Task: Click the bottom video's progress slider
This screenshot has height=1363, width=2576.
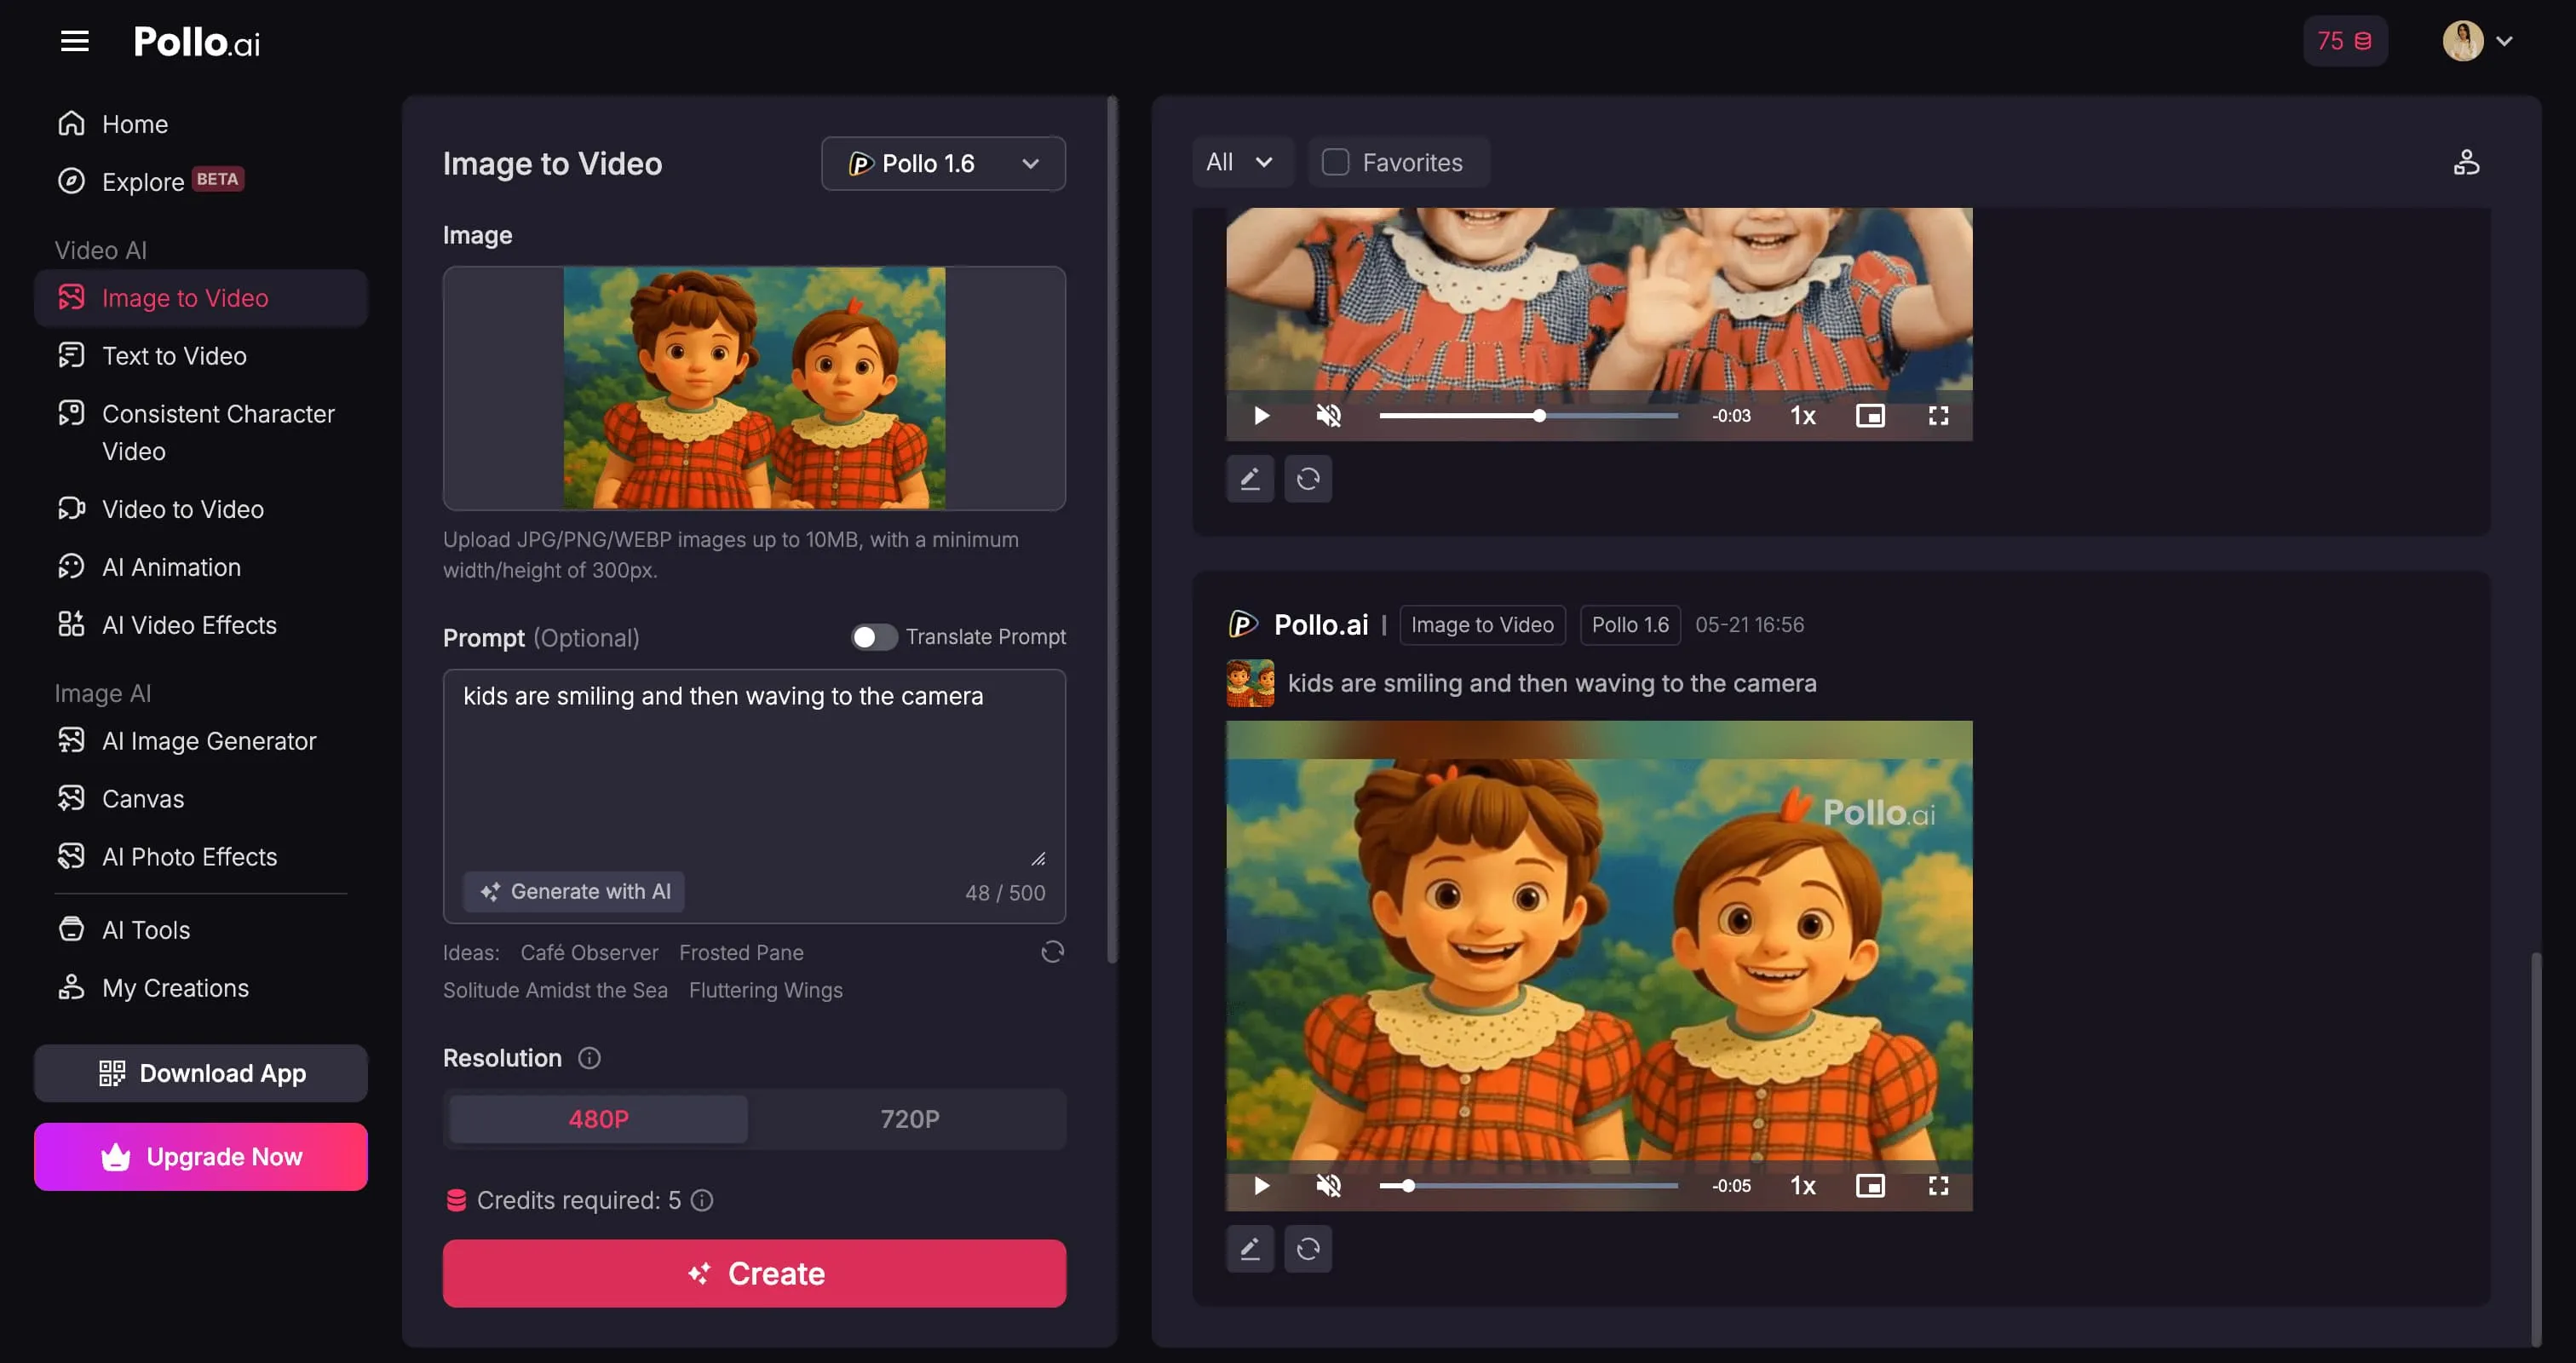Action: [x=1528, y=1185]
